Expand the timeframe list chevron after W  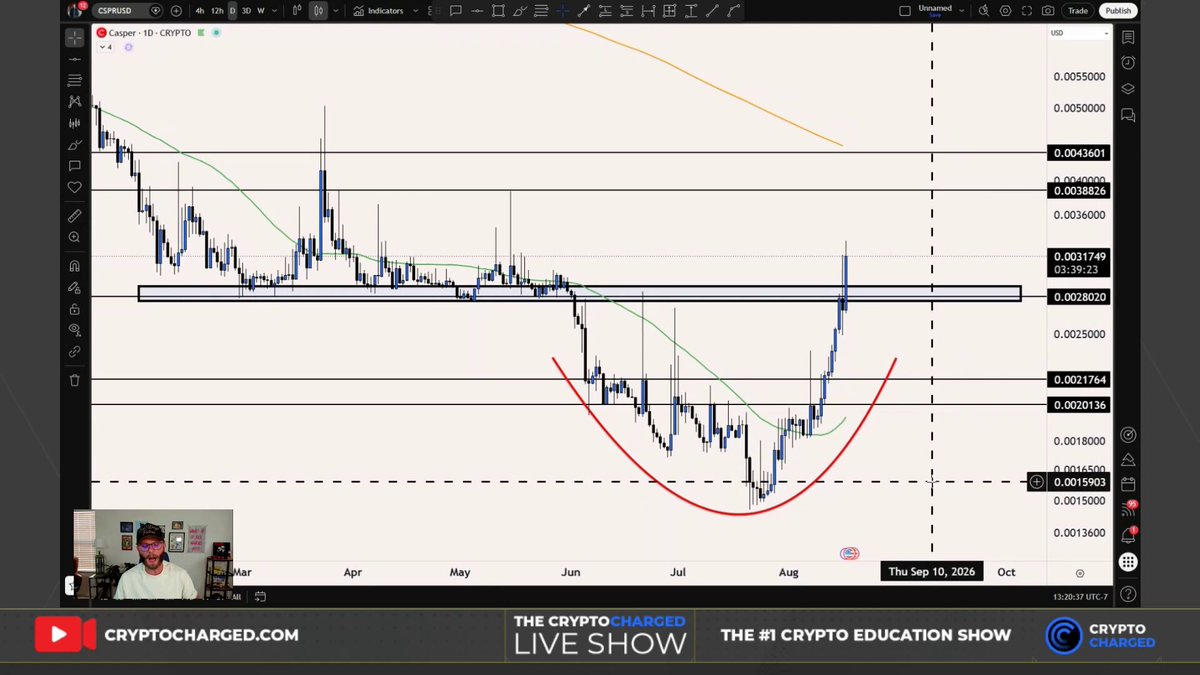276,11
